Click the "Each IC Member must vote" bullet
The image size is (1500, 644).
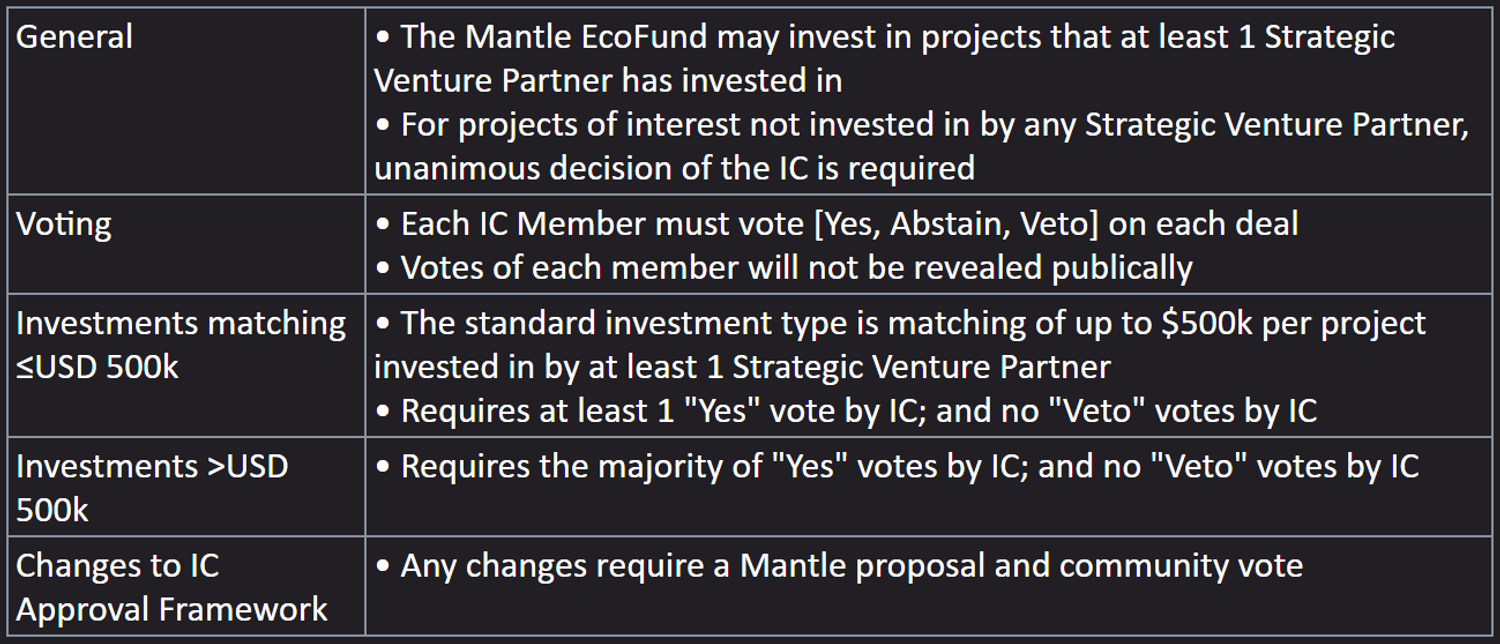(x=836, y=223)
